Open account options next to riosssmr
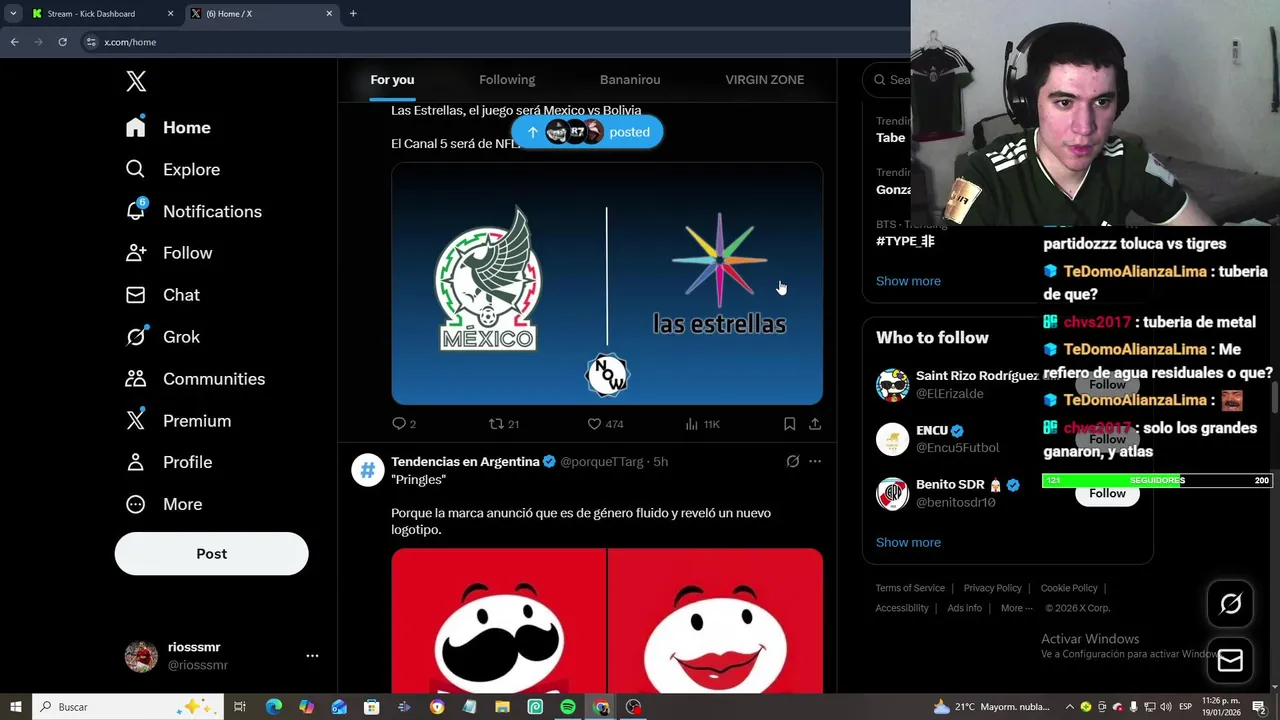 312,656
